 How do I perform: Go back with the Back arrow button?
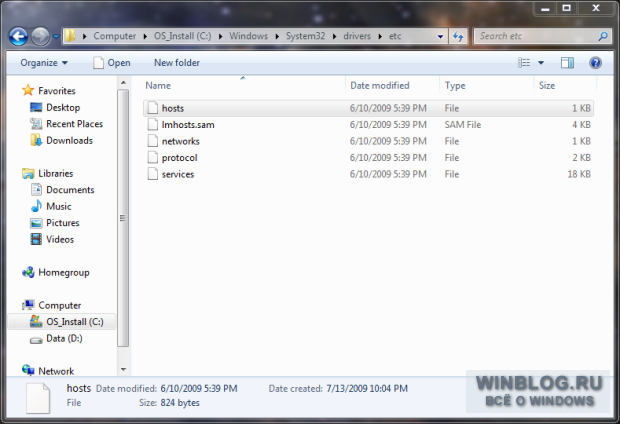coord(18,36)
